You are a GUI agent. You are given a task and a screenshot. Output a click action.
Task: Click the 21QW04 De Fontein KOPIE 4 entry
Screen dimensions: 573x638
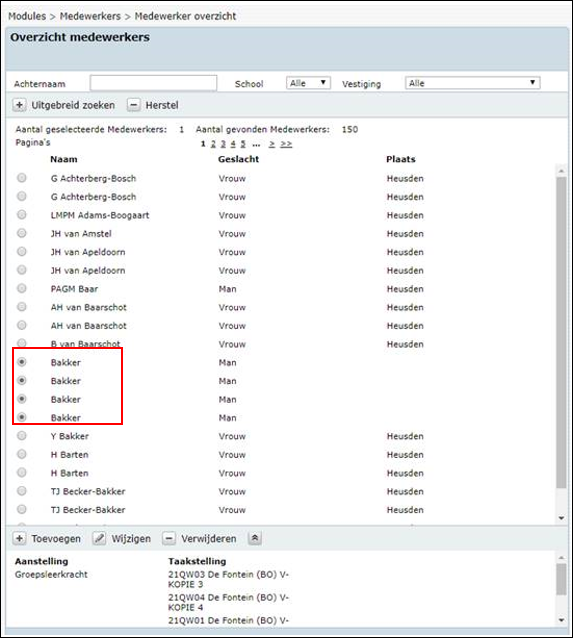click(228, 602)
